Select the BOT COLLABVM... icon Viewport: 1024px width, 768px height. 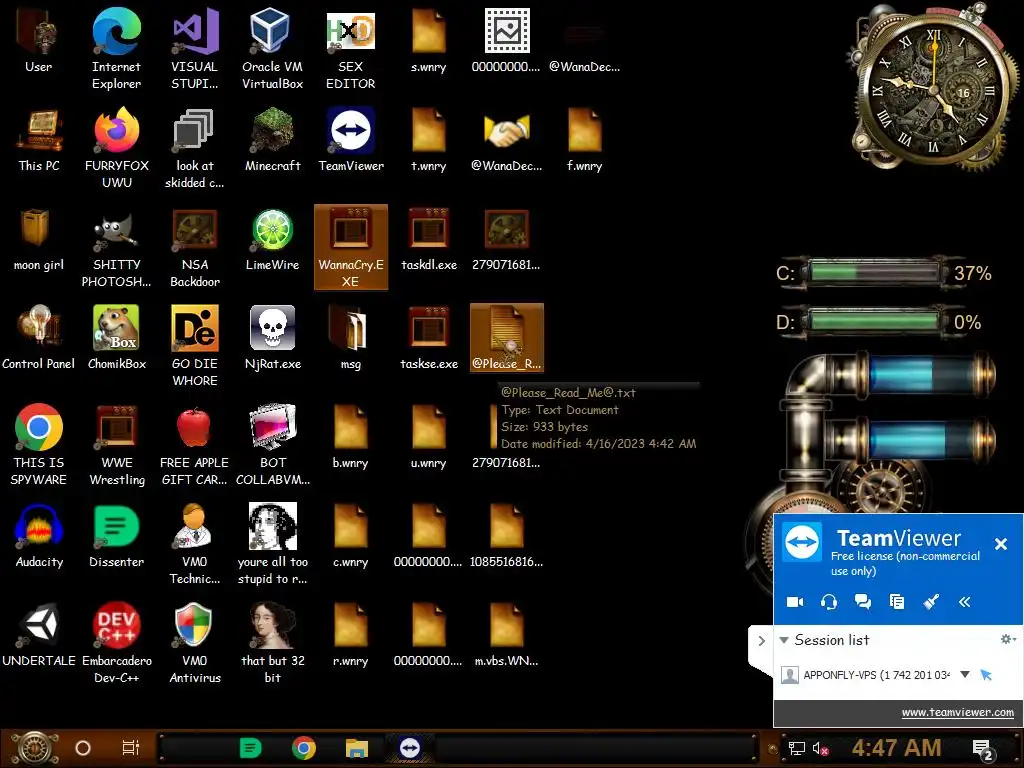272,445
